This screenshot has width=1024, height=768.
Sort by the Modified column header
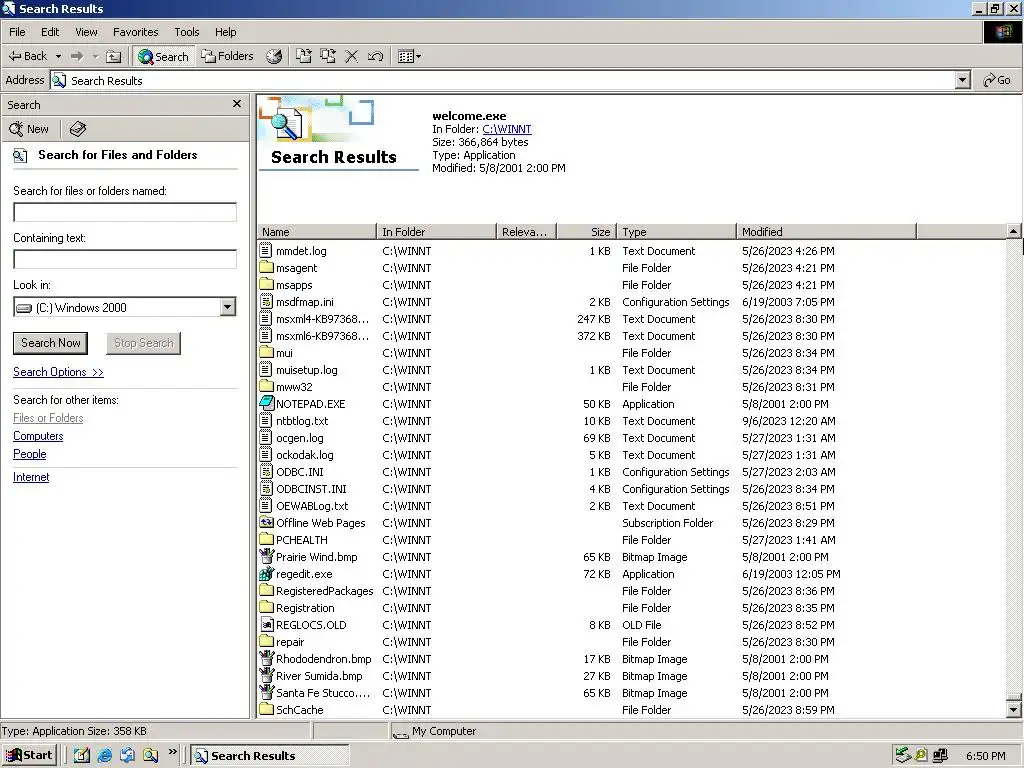tap(826, 232)
